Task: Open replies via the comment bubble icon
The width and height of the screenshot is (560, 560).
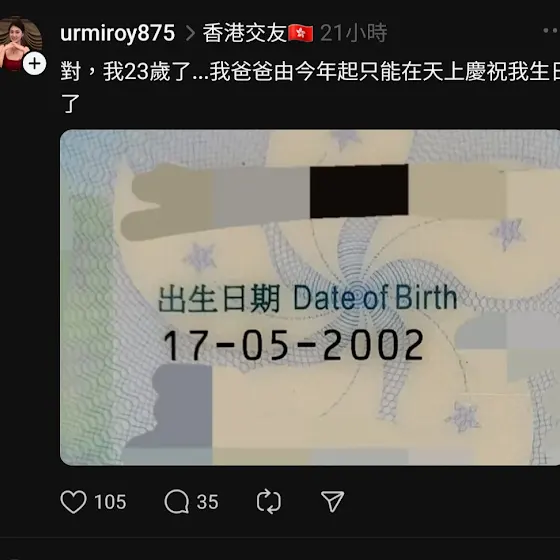Action: pos(176,501)
